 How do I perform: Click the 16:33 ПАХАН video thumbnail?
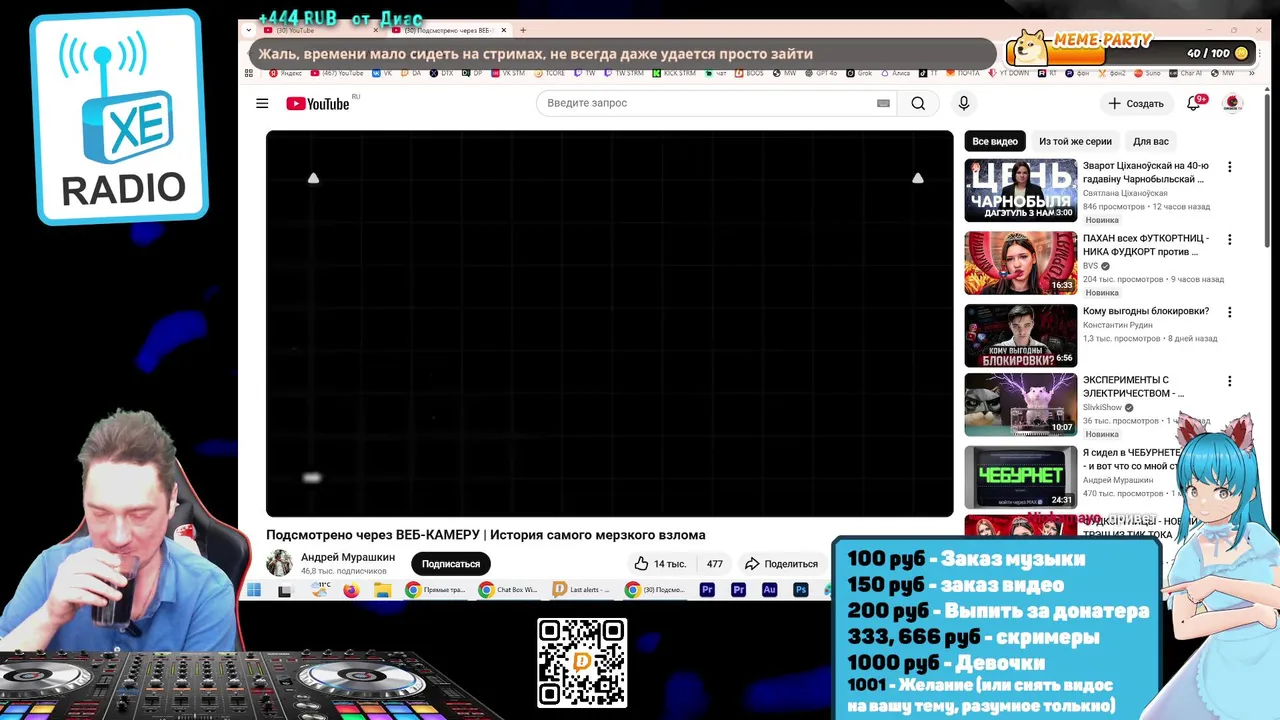(x=1021, y=263)
